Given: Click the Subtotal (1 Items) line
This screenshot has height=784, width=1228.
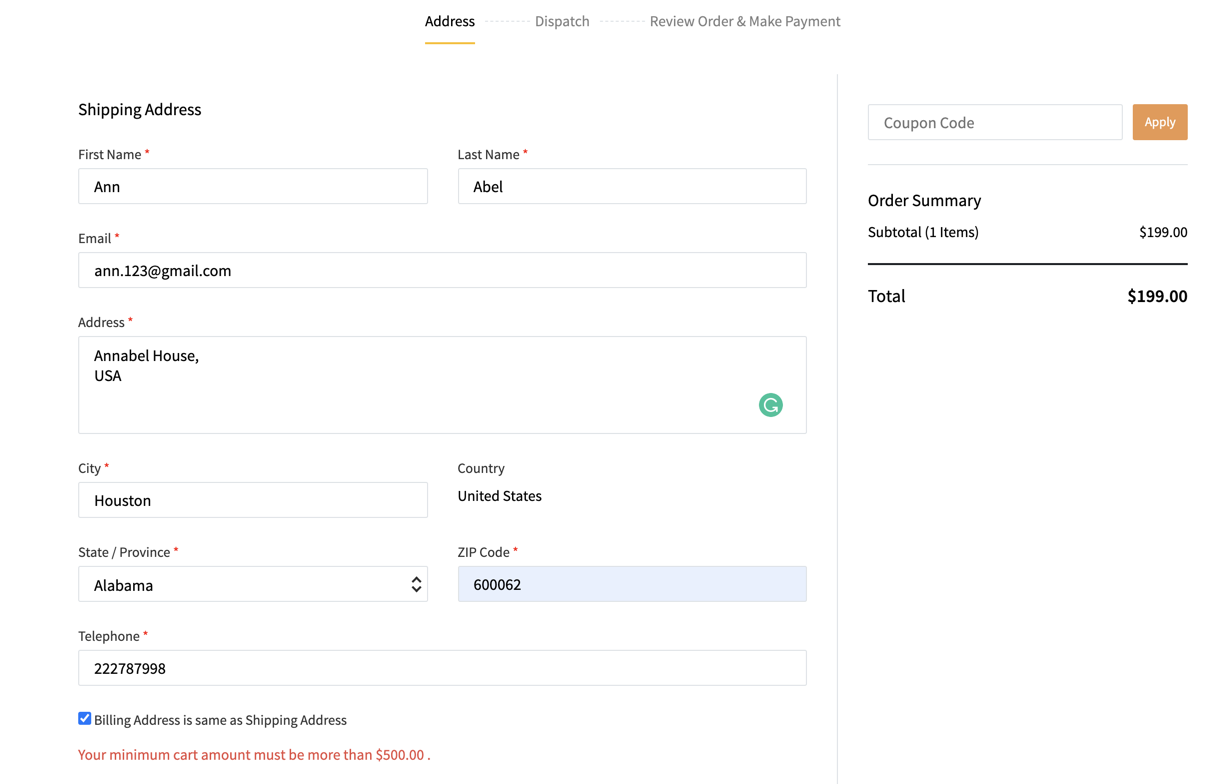Looking at the screenshot, I should [923, 232].
